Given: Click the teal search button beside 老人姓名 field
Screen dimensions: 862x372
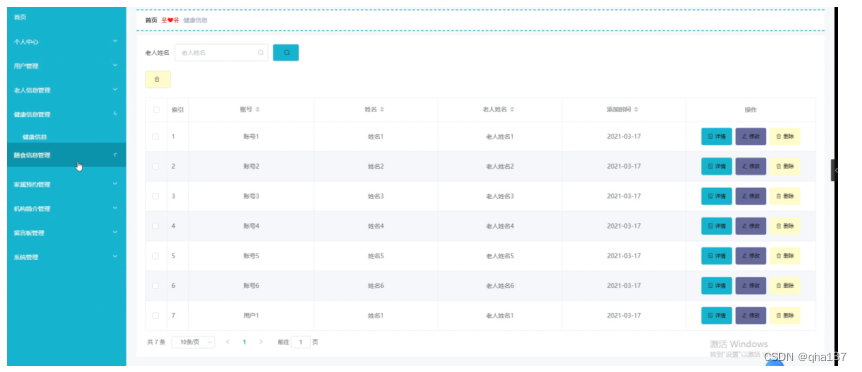Looking at the screenshot, I should [x=285, y=52].
